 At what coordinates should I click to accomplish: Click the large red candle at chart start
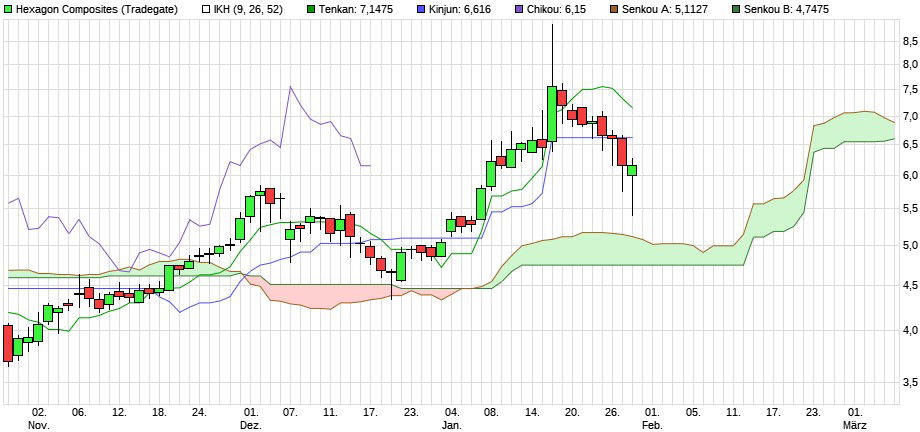tap(8, 343)
